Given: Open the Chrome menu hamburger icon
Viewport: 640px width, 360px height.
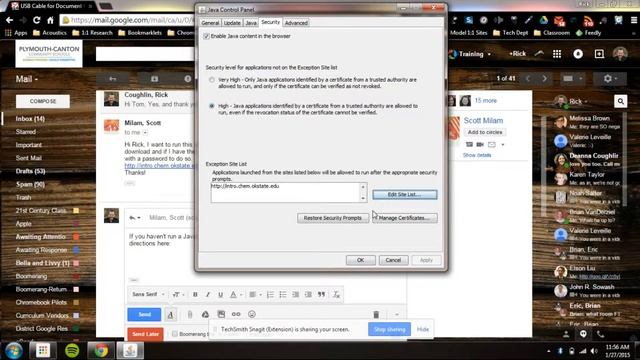Looking at the screenshot, I should 633,20.
